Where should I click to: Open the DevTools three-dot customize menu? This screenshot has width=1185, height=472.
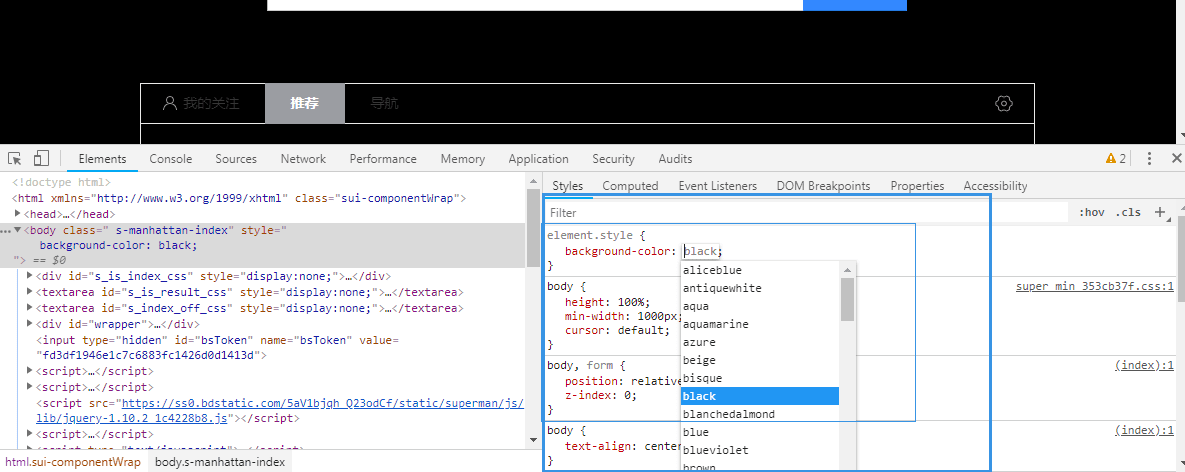click(1149, 159)
